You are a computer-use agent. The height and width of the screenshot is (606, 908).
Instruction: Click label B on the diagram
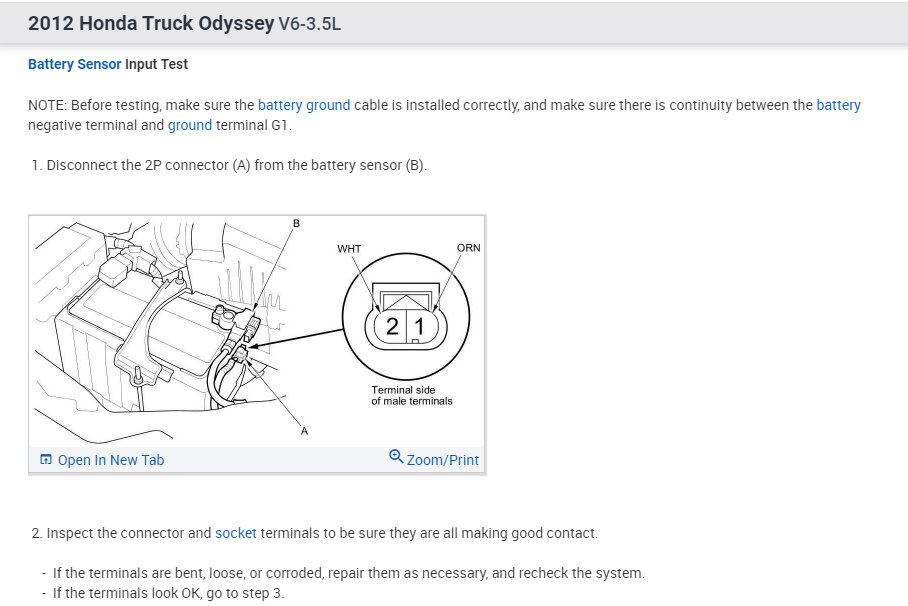[296, 223]
